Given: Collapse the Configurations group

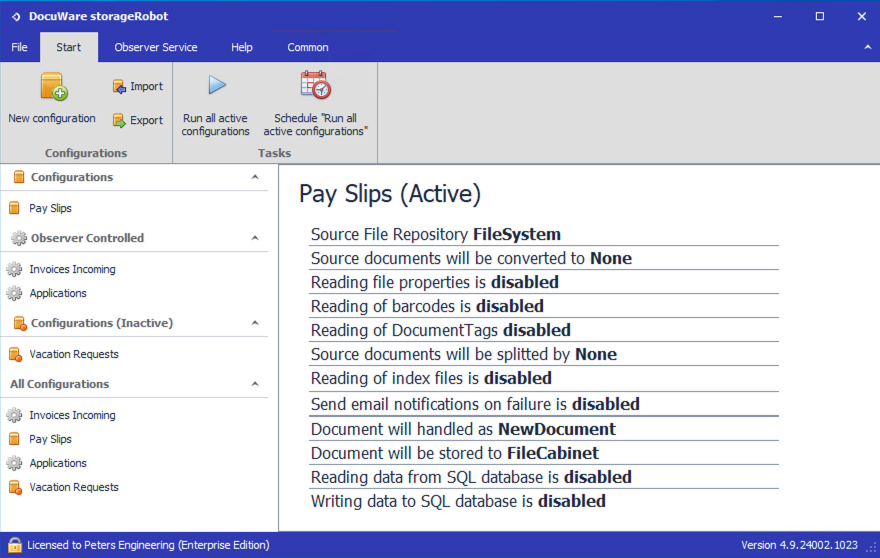Looking at the screenshot, I should click(x=255, y=177).
